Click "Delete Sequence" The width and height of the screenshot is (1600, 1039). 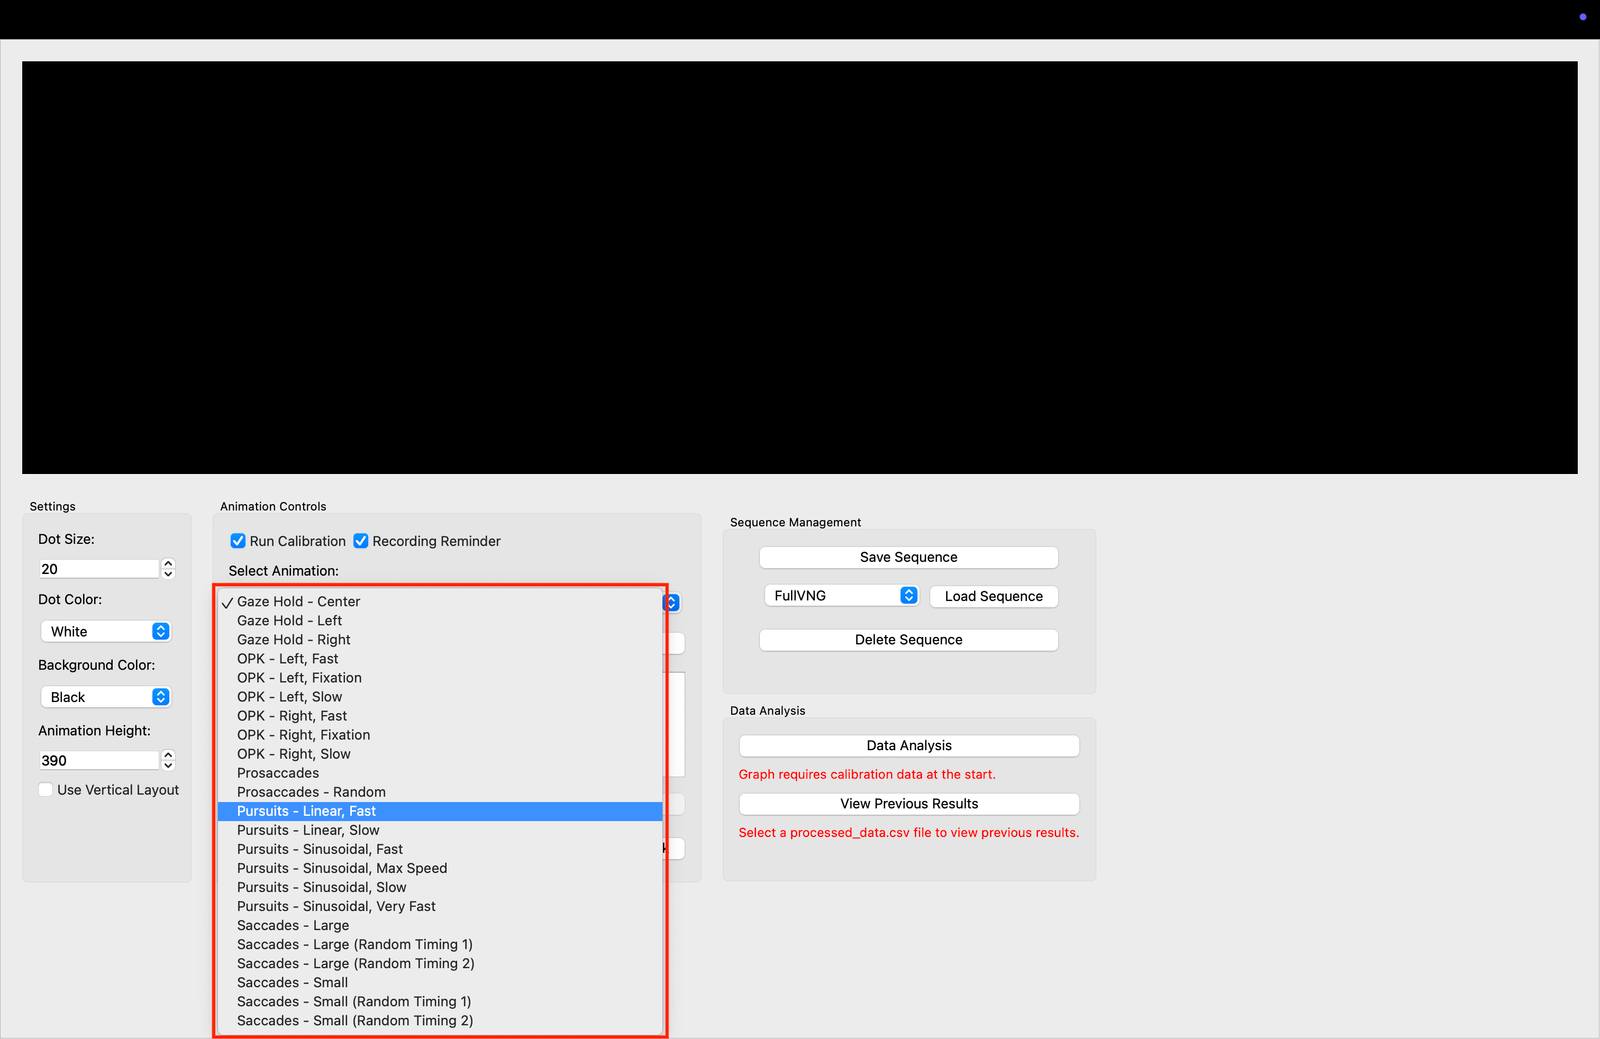(x=907, y=639)
